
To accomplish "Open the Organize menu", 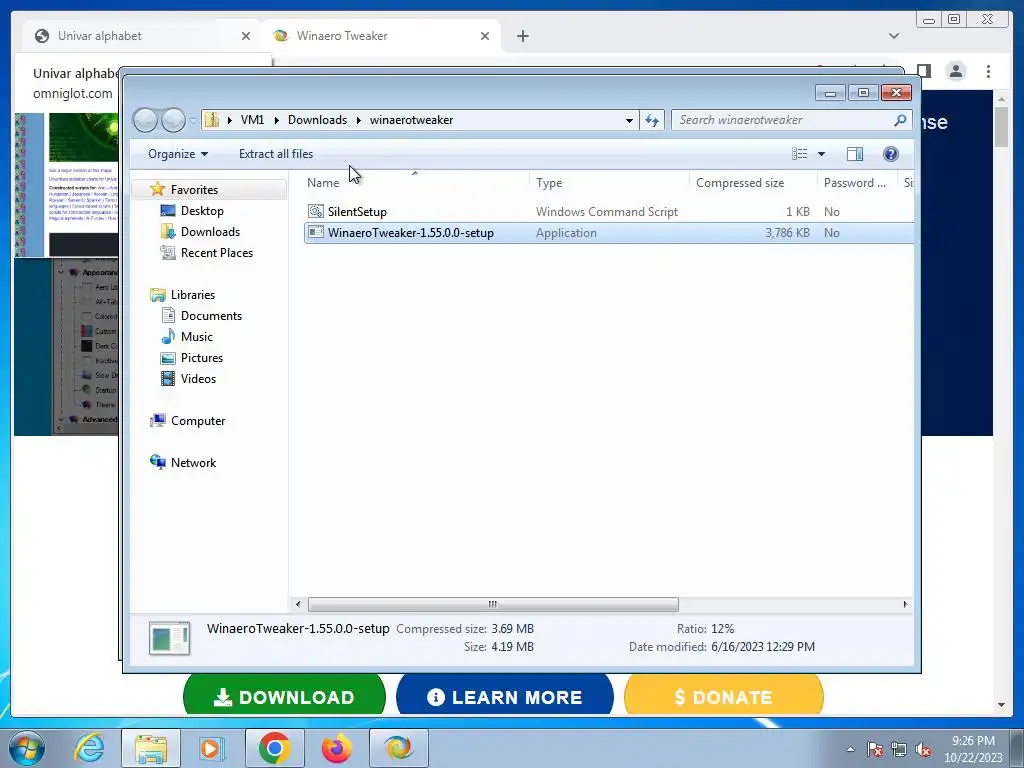I will pos(178,154).
